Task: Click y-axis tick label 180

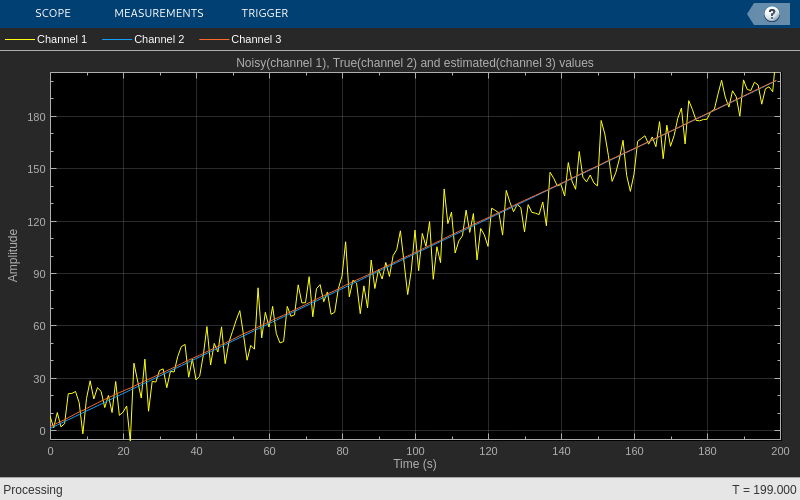Action: point(36,117)
